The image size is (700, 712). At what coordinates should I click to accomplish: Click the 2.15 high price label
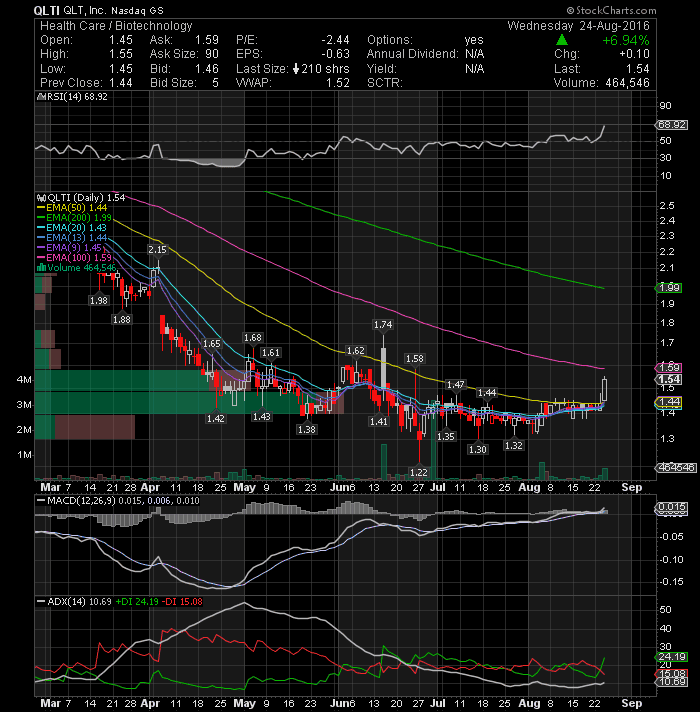click(x=158, y=249)
